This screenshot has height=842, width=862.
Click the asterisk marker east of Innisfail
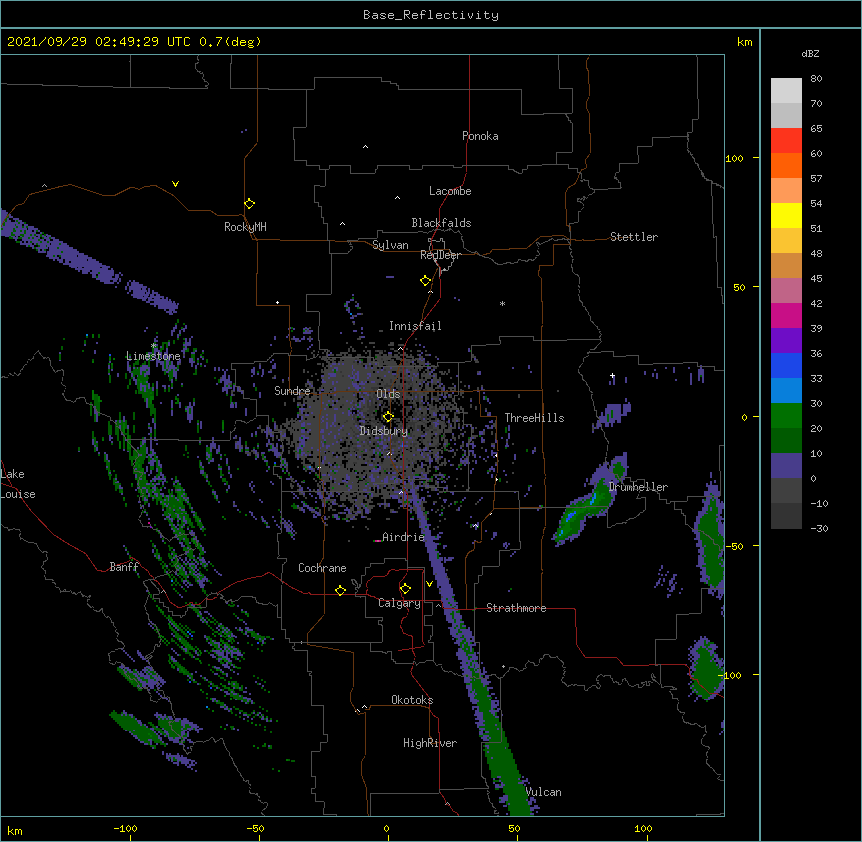502,303
